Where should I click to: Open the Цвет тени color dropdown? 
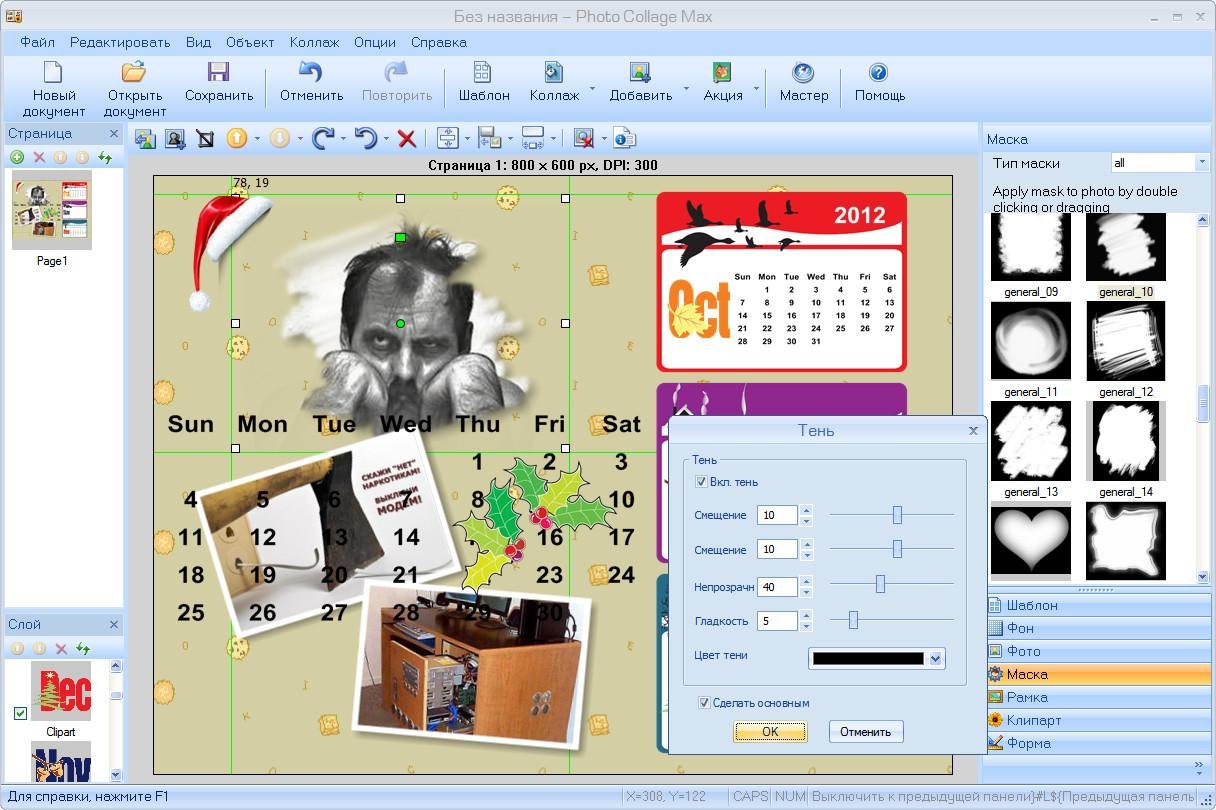click(x=936, y=658)
